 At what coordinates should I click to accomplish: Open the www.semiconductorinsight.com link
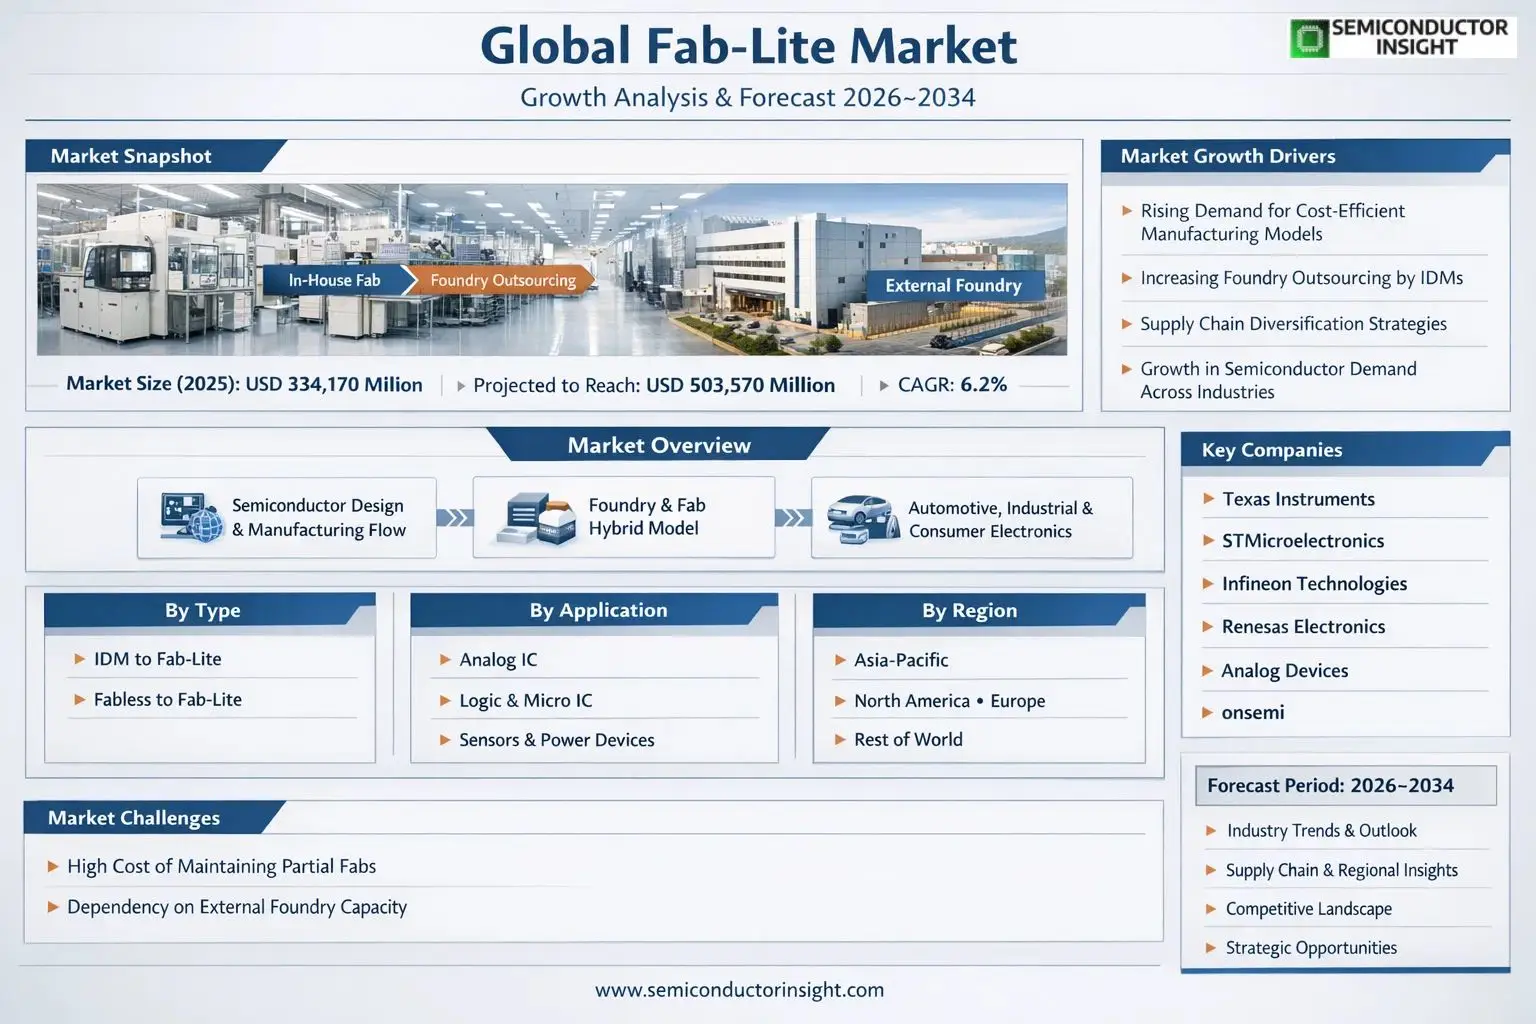[x=739, y=990]
